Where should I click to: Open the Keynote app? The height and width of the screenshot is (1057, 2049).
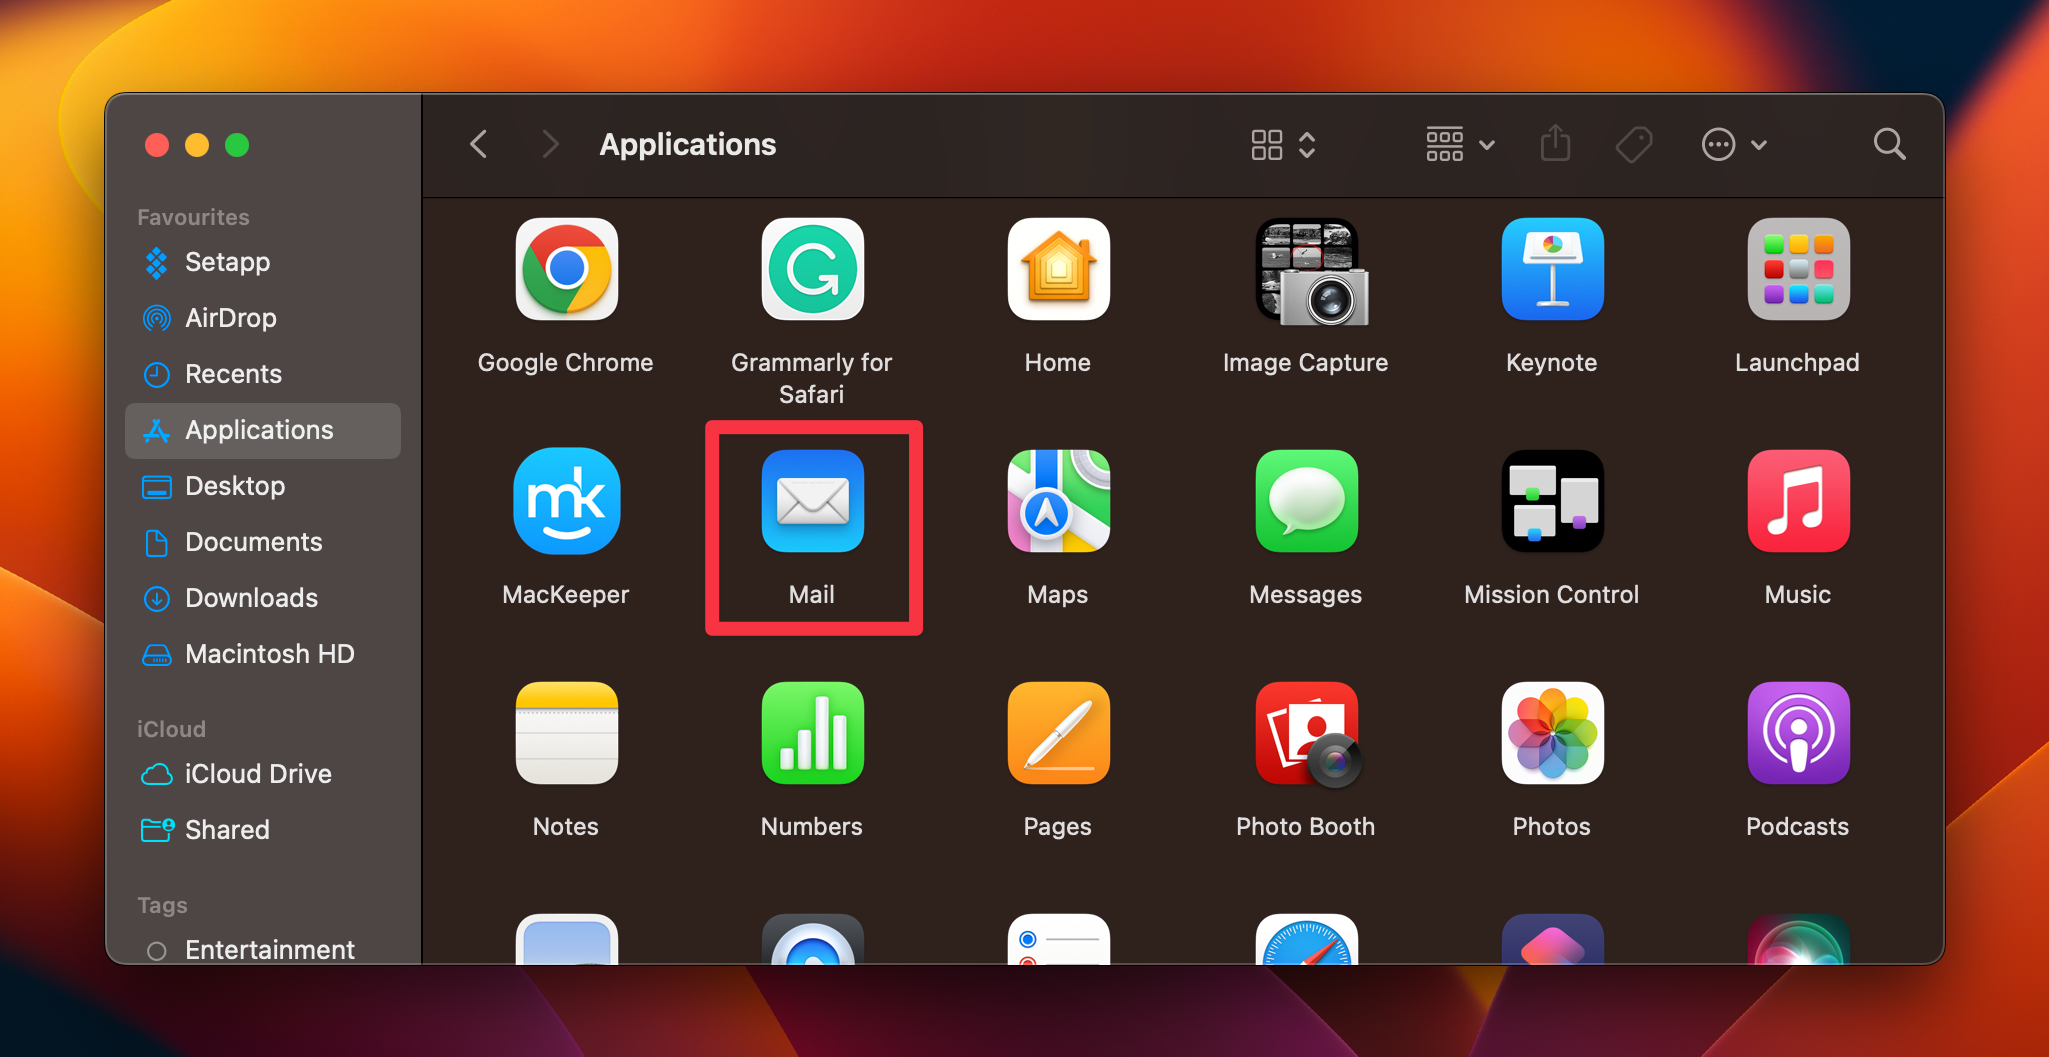[x=1550, y=270]
